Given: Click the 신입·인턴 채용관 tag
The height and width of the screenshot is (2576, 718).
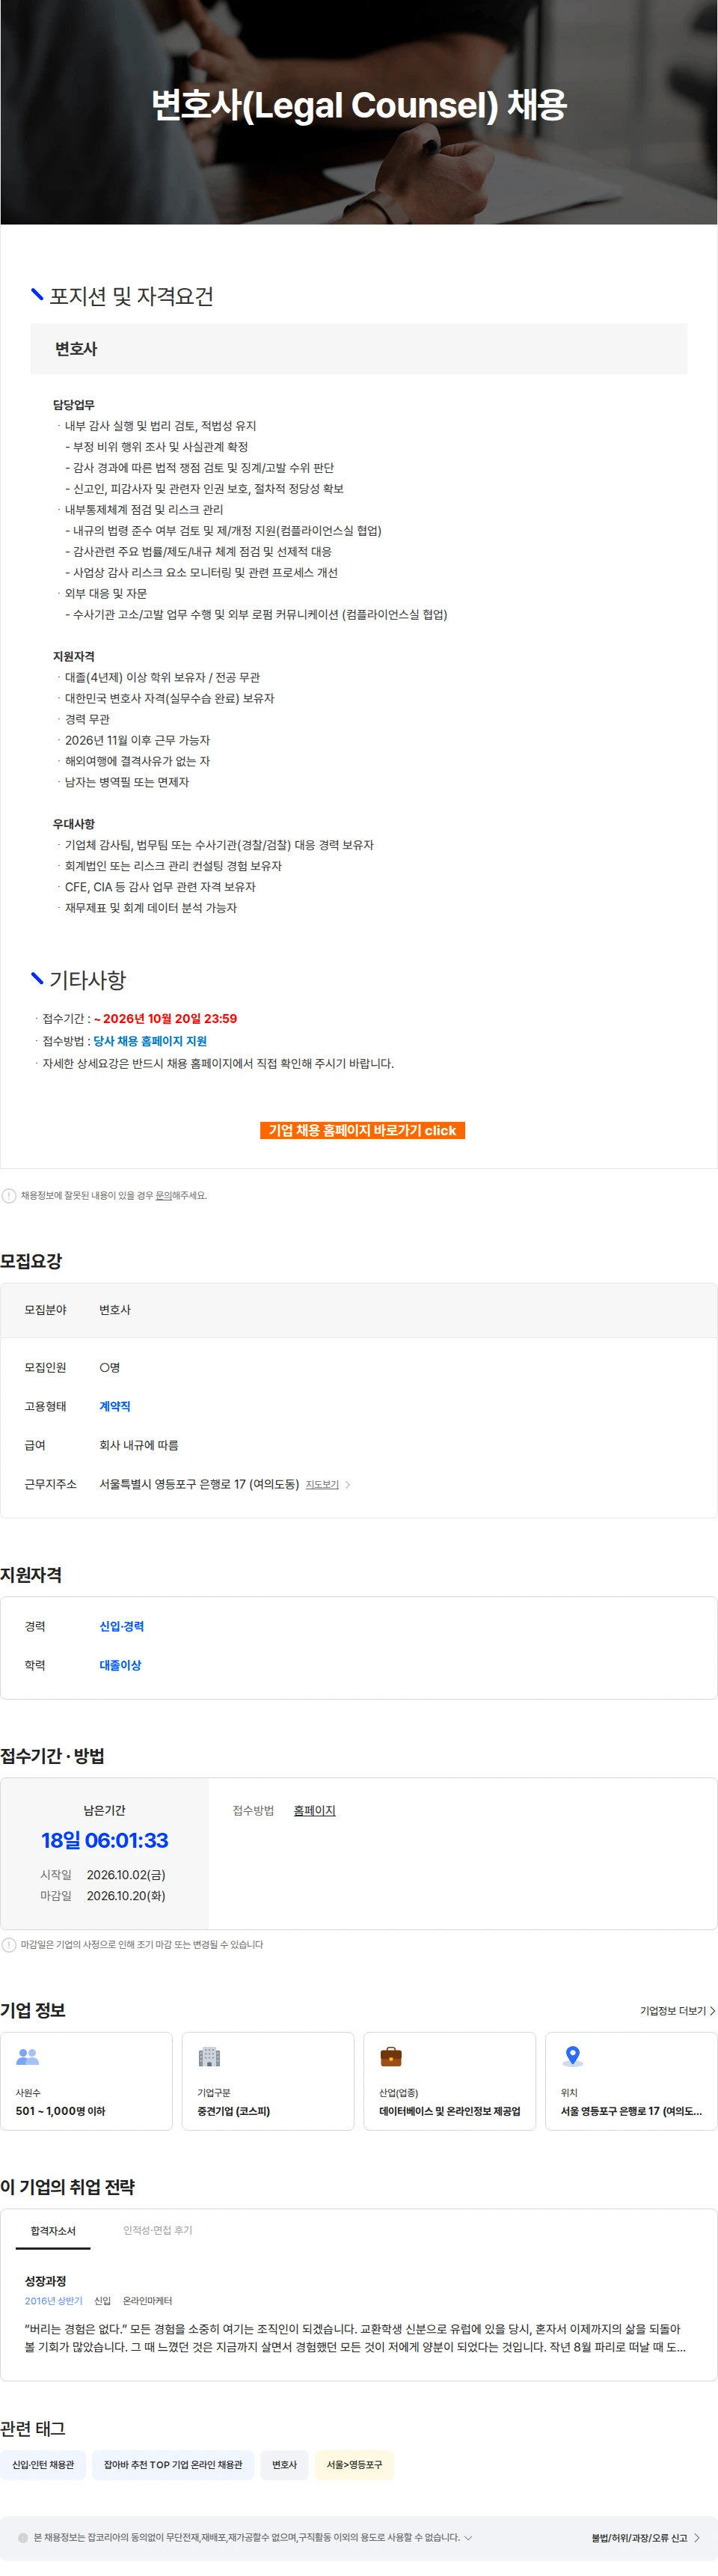Looking at the screenshot, I should click(43, 2464).
